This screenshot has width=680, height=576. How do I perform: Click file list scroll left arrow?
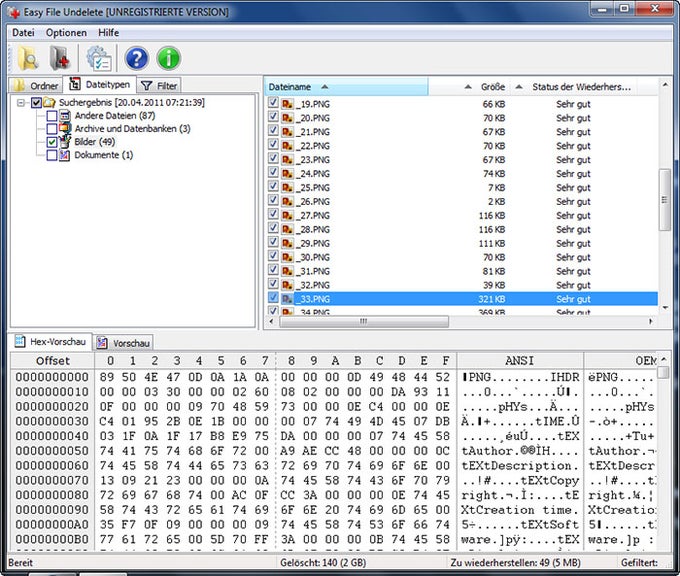click(271, 321)
